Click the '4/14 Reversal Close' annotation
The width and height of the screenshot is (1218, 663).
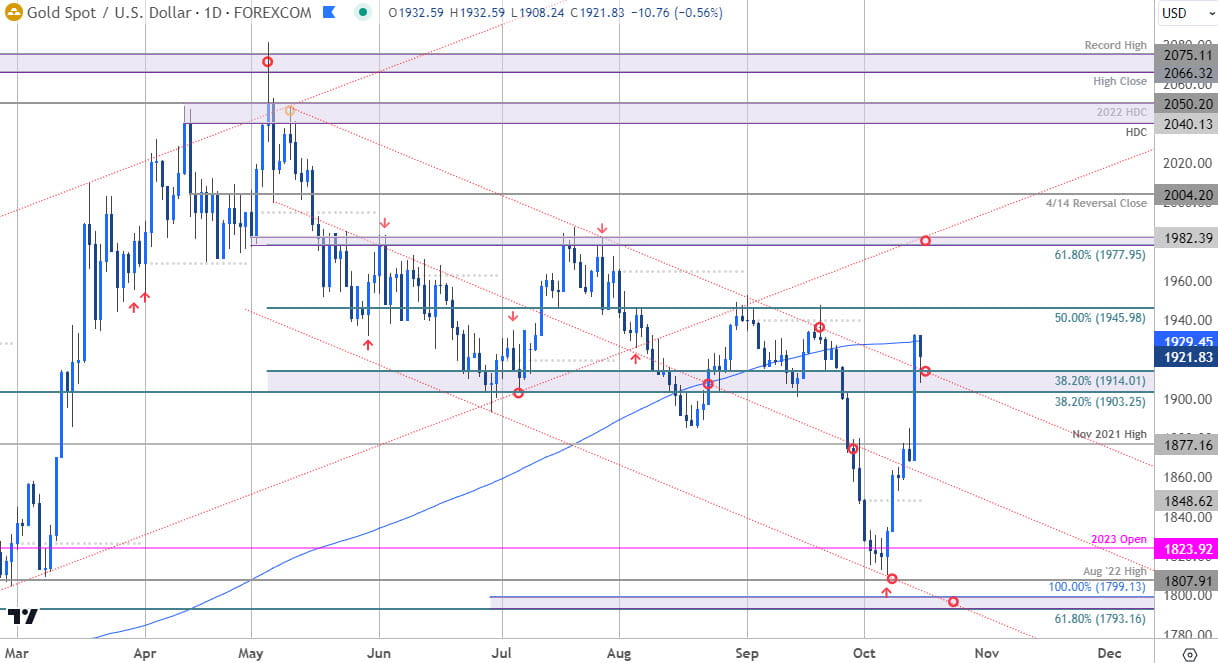[x=1099, y=203]
